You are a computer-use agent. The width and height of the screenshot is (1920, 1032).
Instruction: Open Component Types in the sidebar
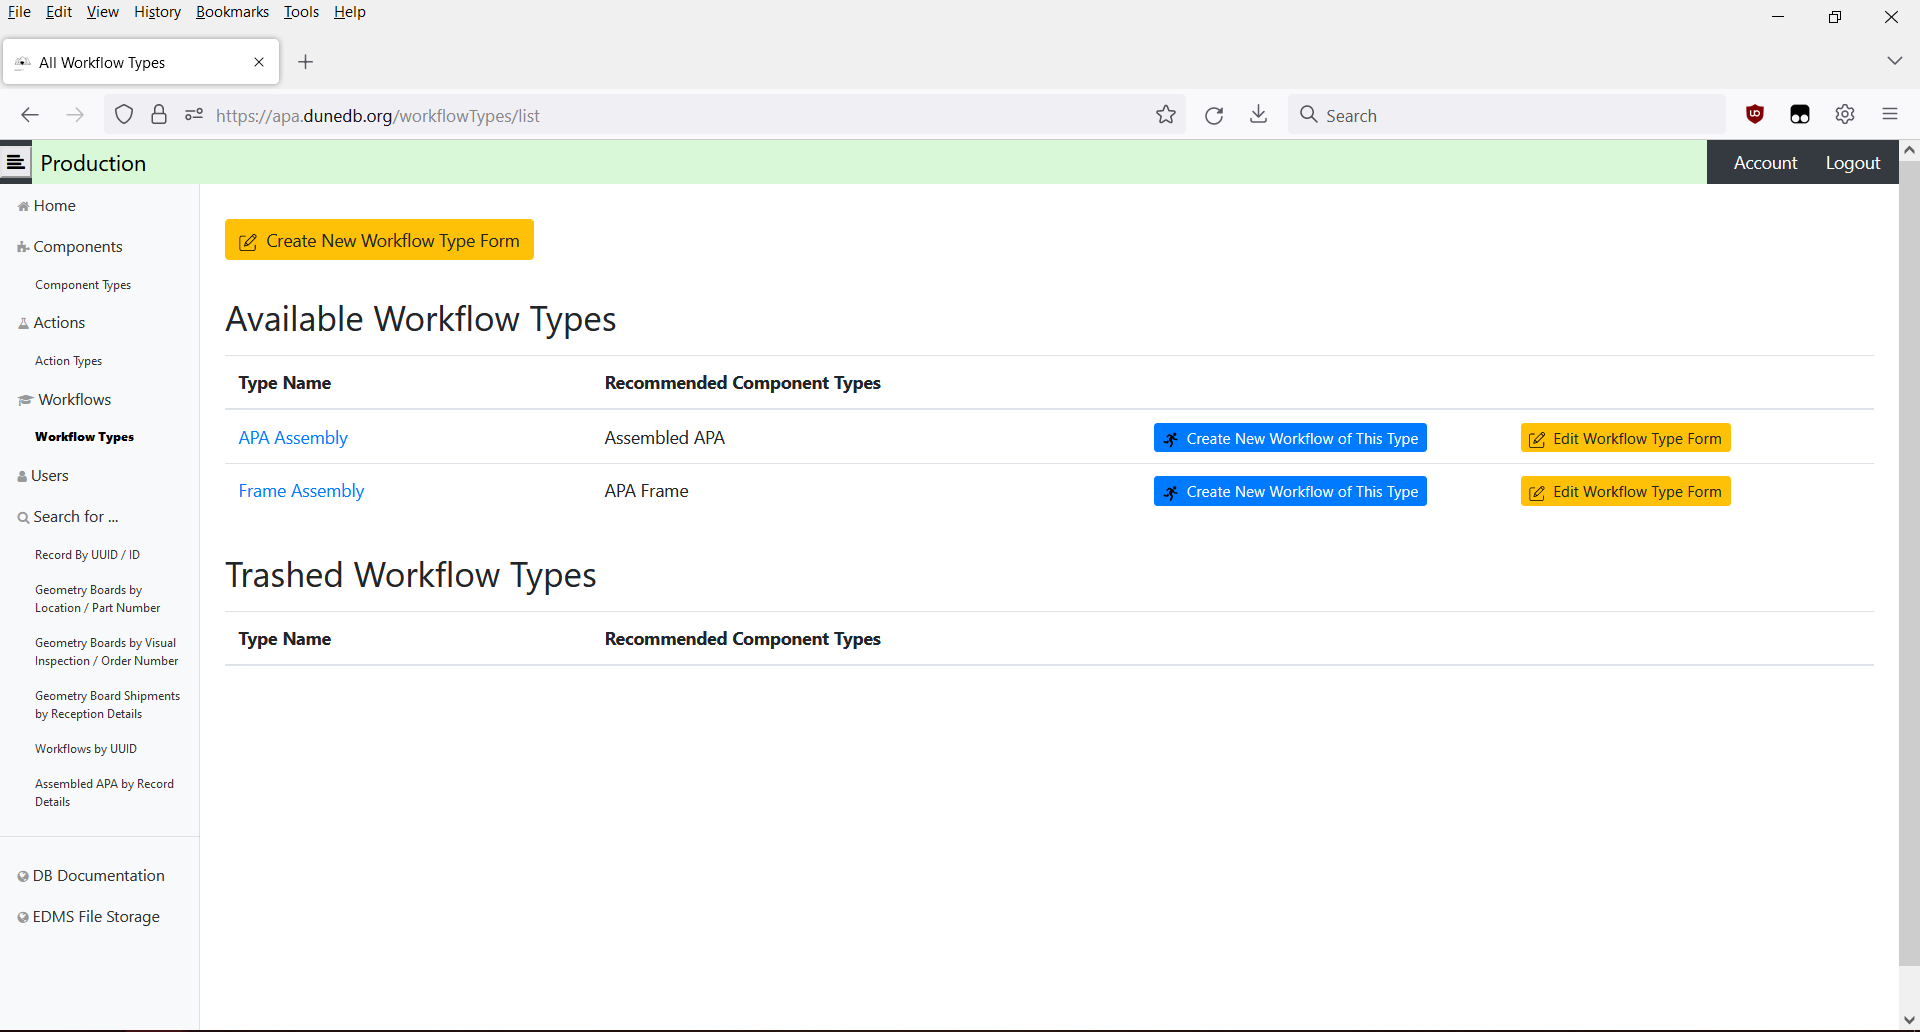pyautogui.click(x=83, y=285)
